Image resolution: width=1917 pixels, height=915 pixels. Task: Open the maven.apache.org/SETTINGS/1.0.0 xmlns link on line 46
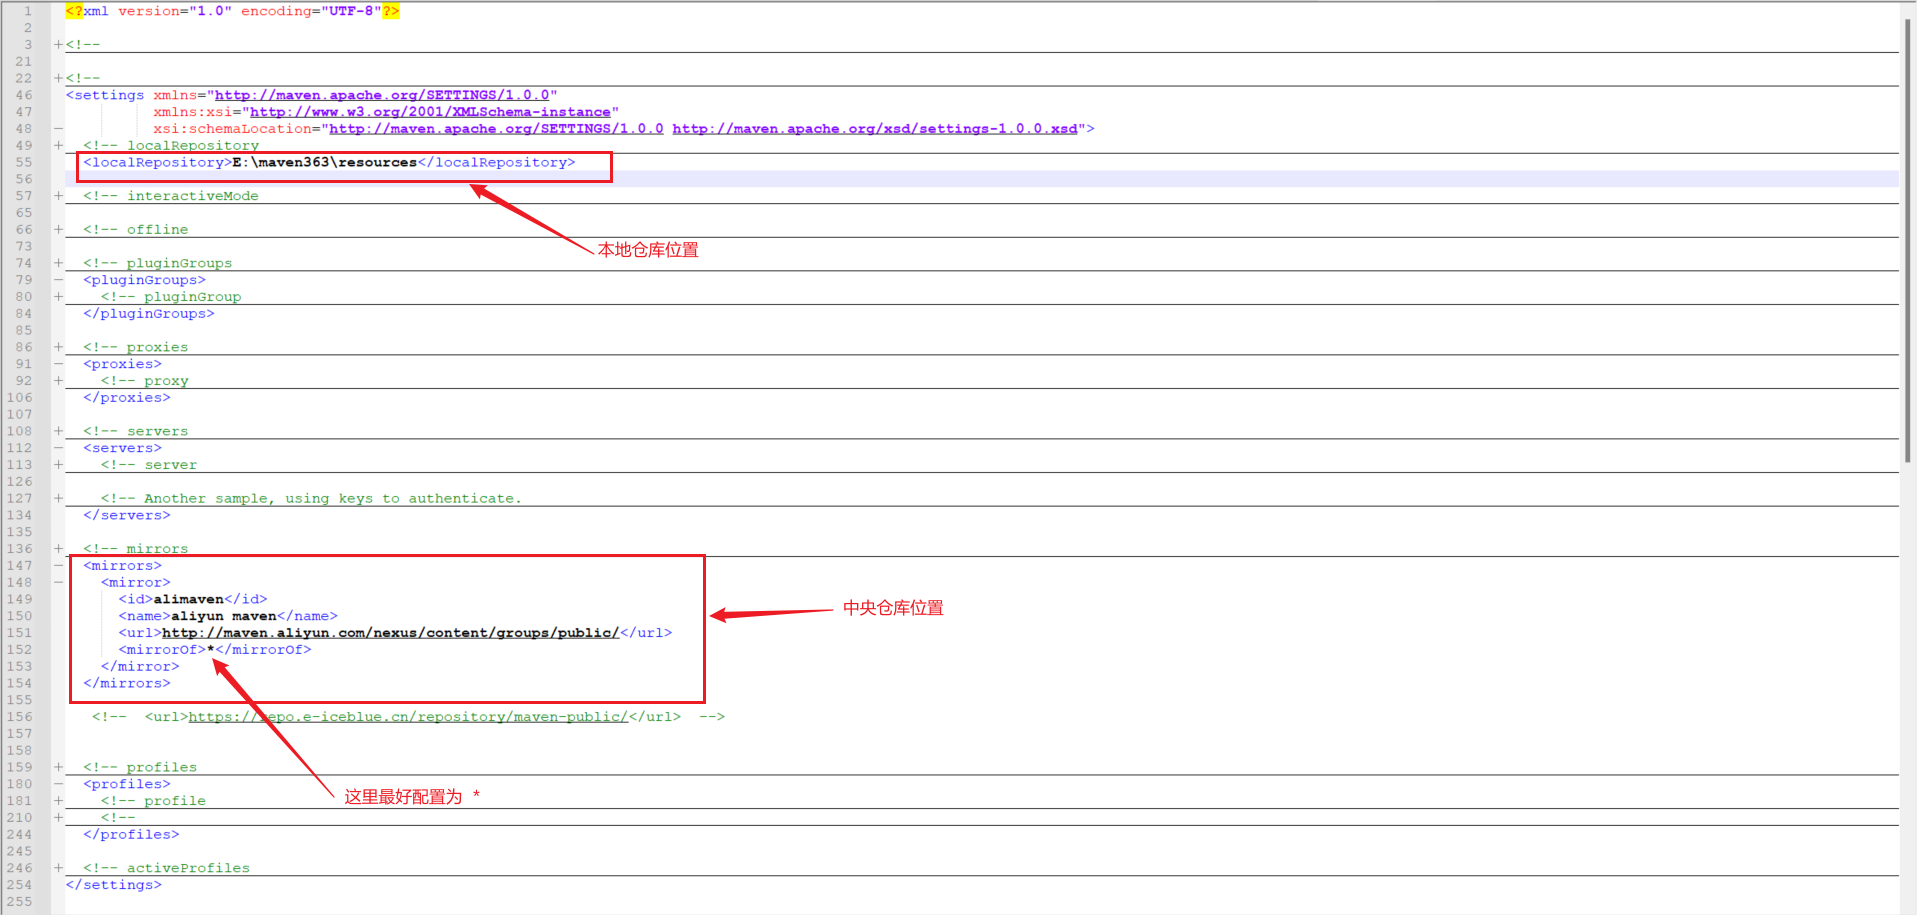point(382,95)
